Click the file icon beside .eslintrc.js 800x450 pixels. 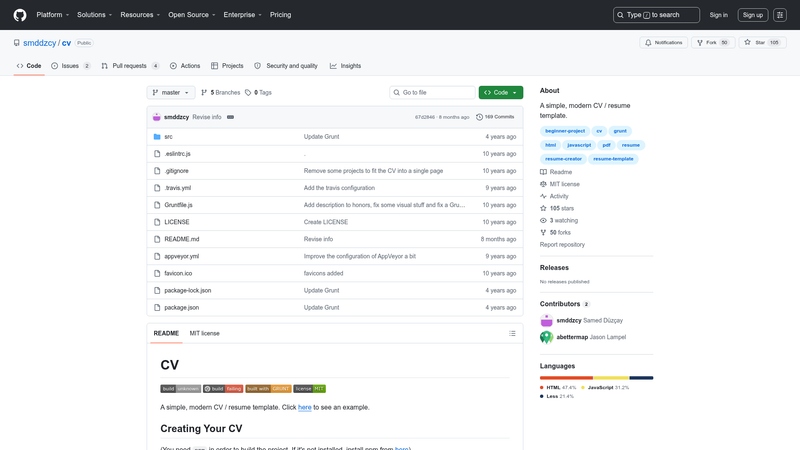pyautogui.click(x=157, y=154)
